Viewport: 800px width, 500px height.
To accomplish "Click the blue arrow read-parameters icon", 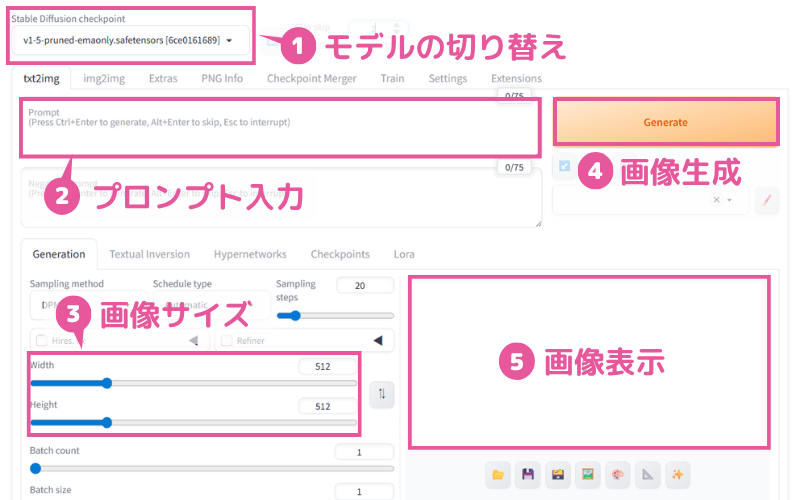I will point(565,166).
